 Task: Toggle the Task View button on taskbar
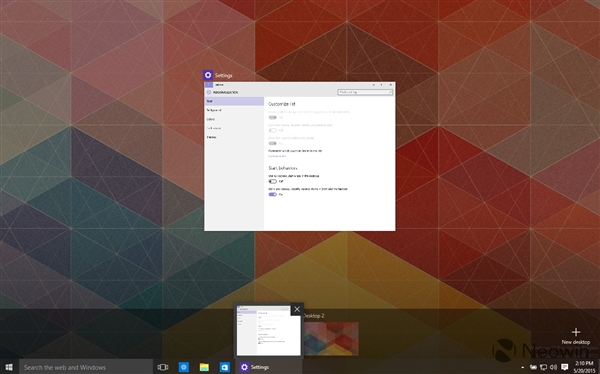(x=163, y=367)
